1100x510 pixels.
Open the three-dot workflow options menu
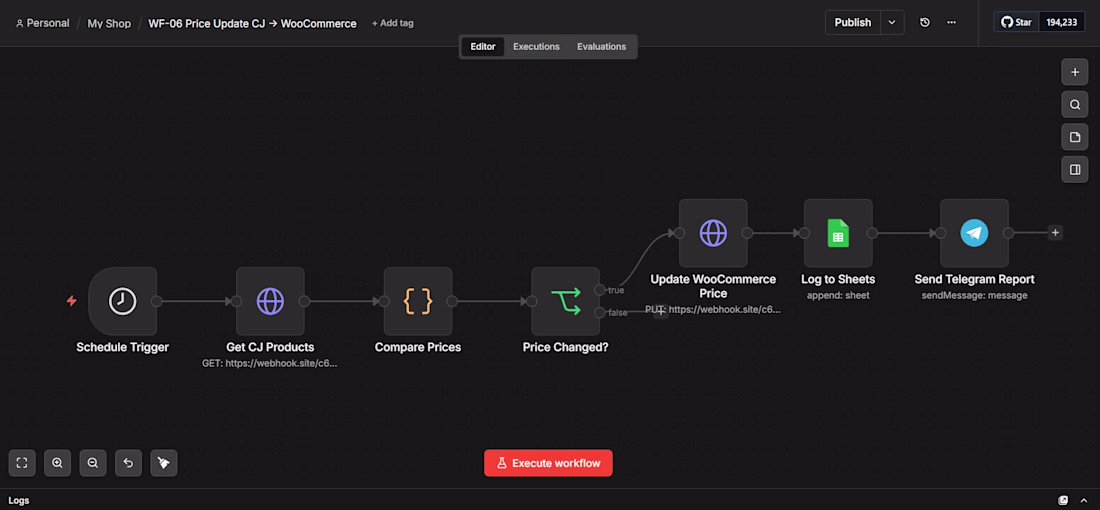pos(951,22)
